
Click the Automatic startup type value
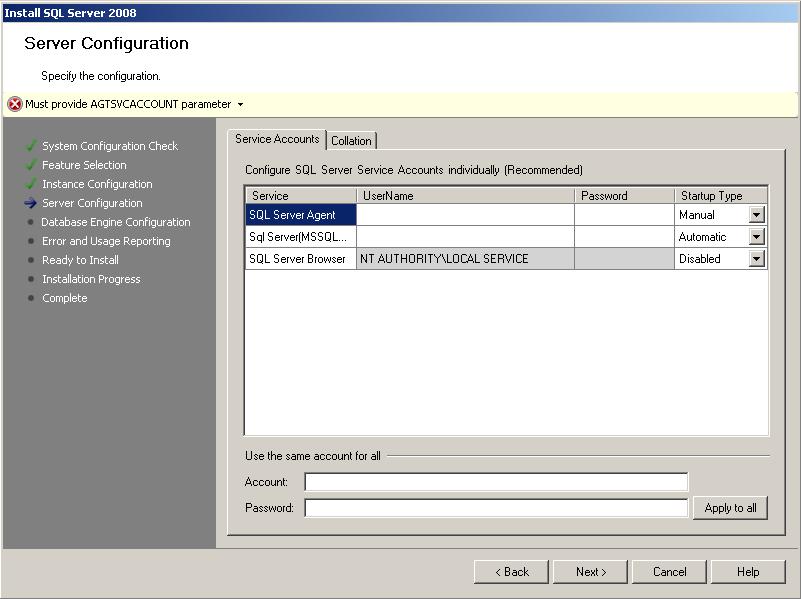coord(702,237)
